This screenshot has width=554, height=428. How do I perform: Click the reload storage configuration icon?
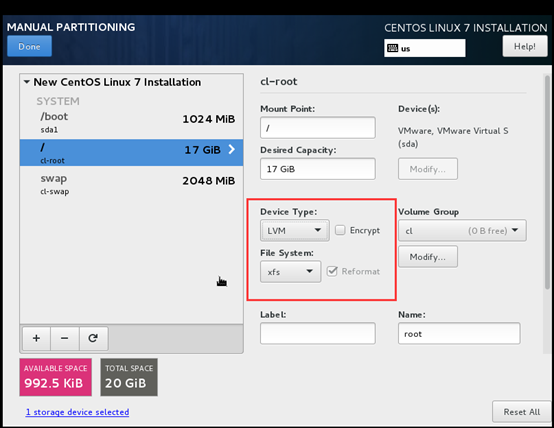coord(93,338)
